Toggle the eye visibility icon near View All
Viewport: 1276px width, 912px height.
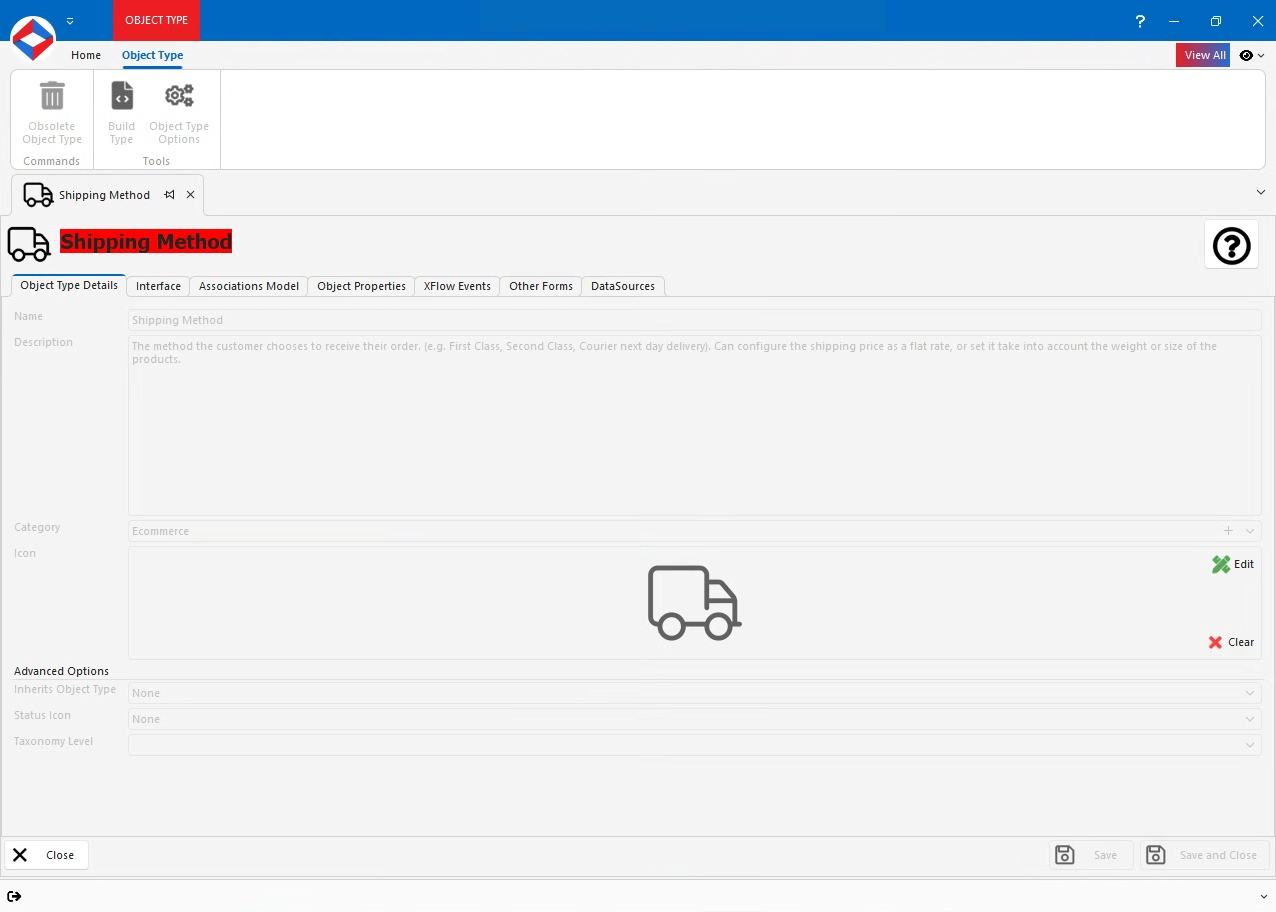[1245, 55]
